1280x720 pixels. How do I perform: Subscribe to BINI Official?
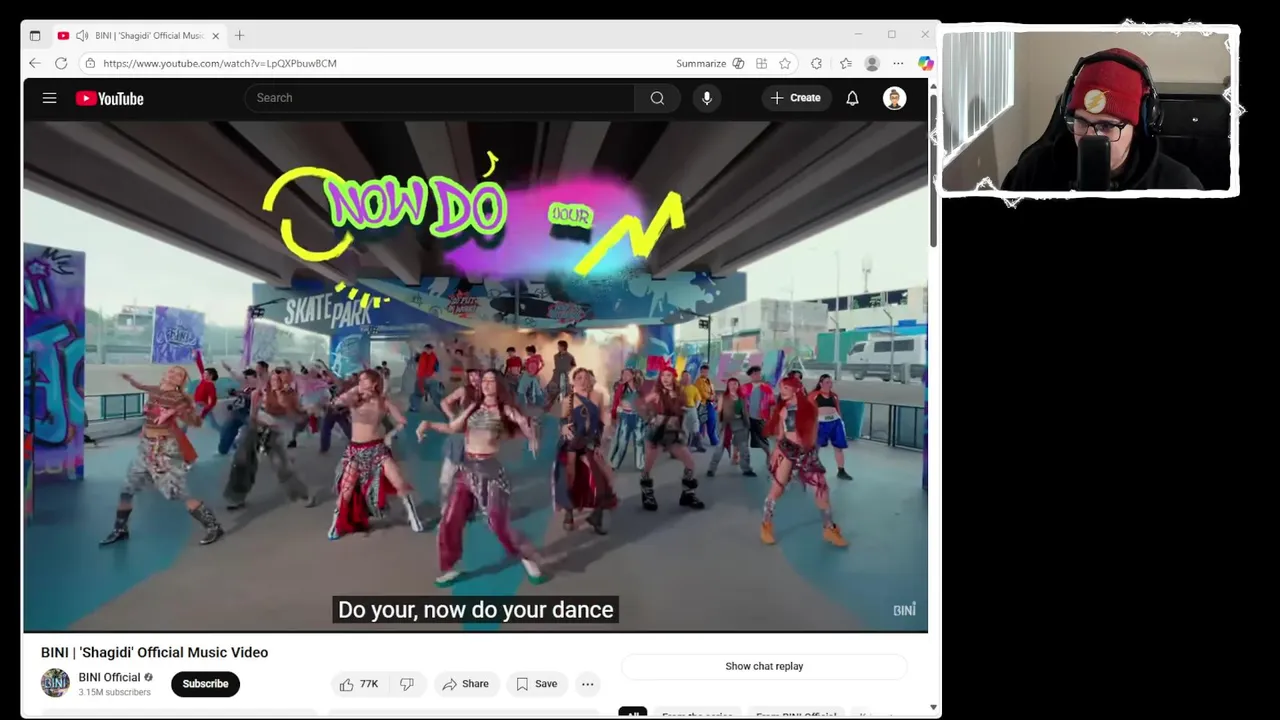tap(205, 684)
